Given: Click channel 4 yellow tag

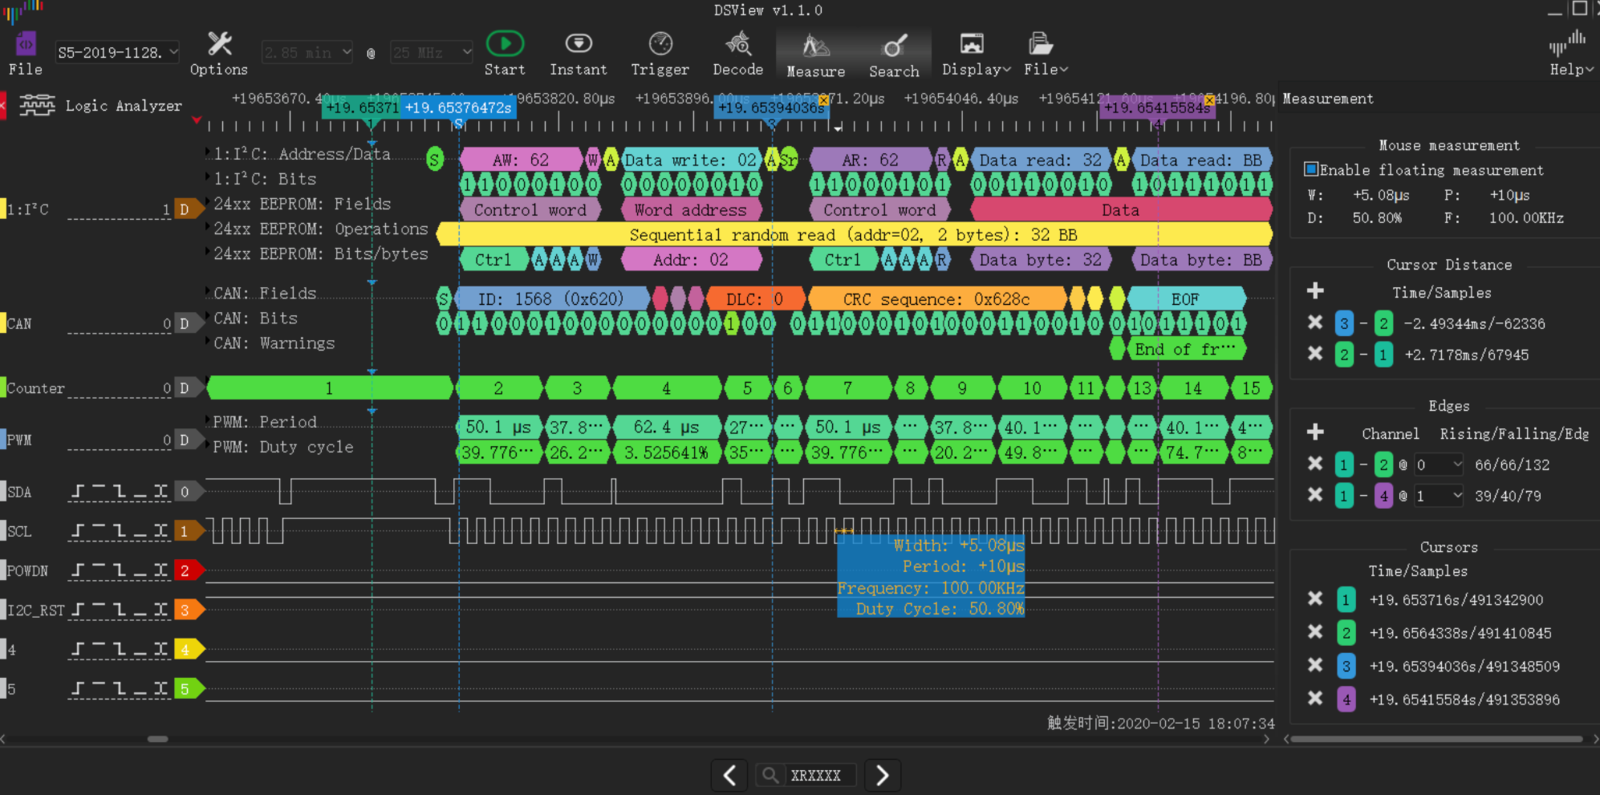Looking at the screenshot, I should coord(187,649).
